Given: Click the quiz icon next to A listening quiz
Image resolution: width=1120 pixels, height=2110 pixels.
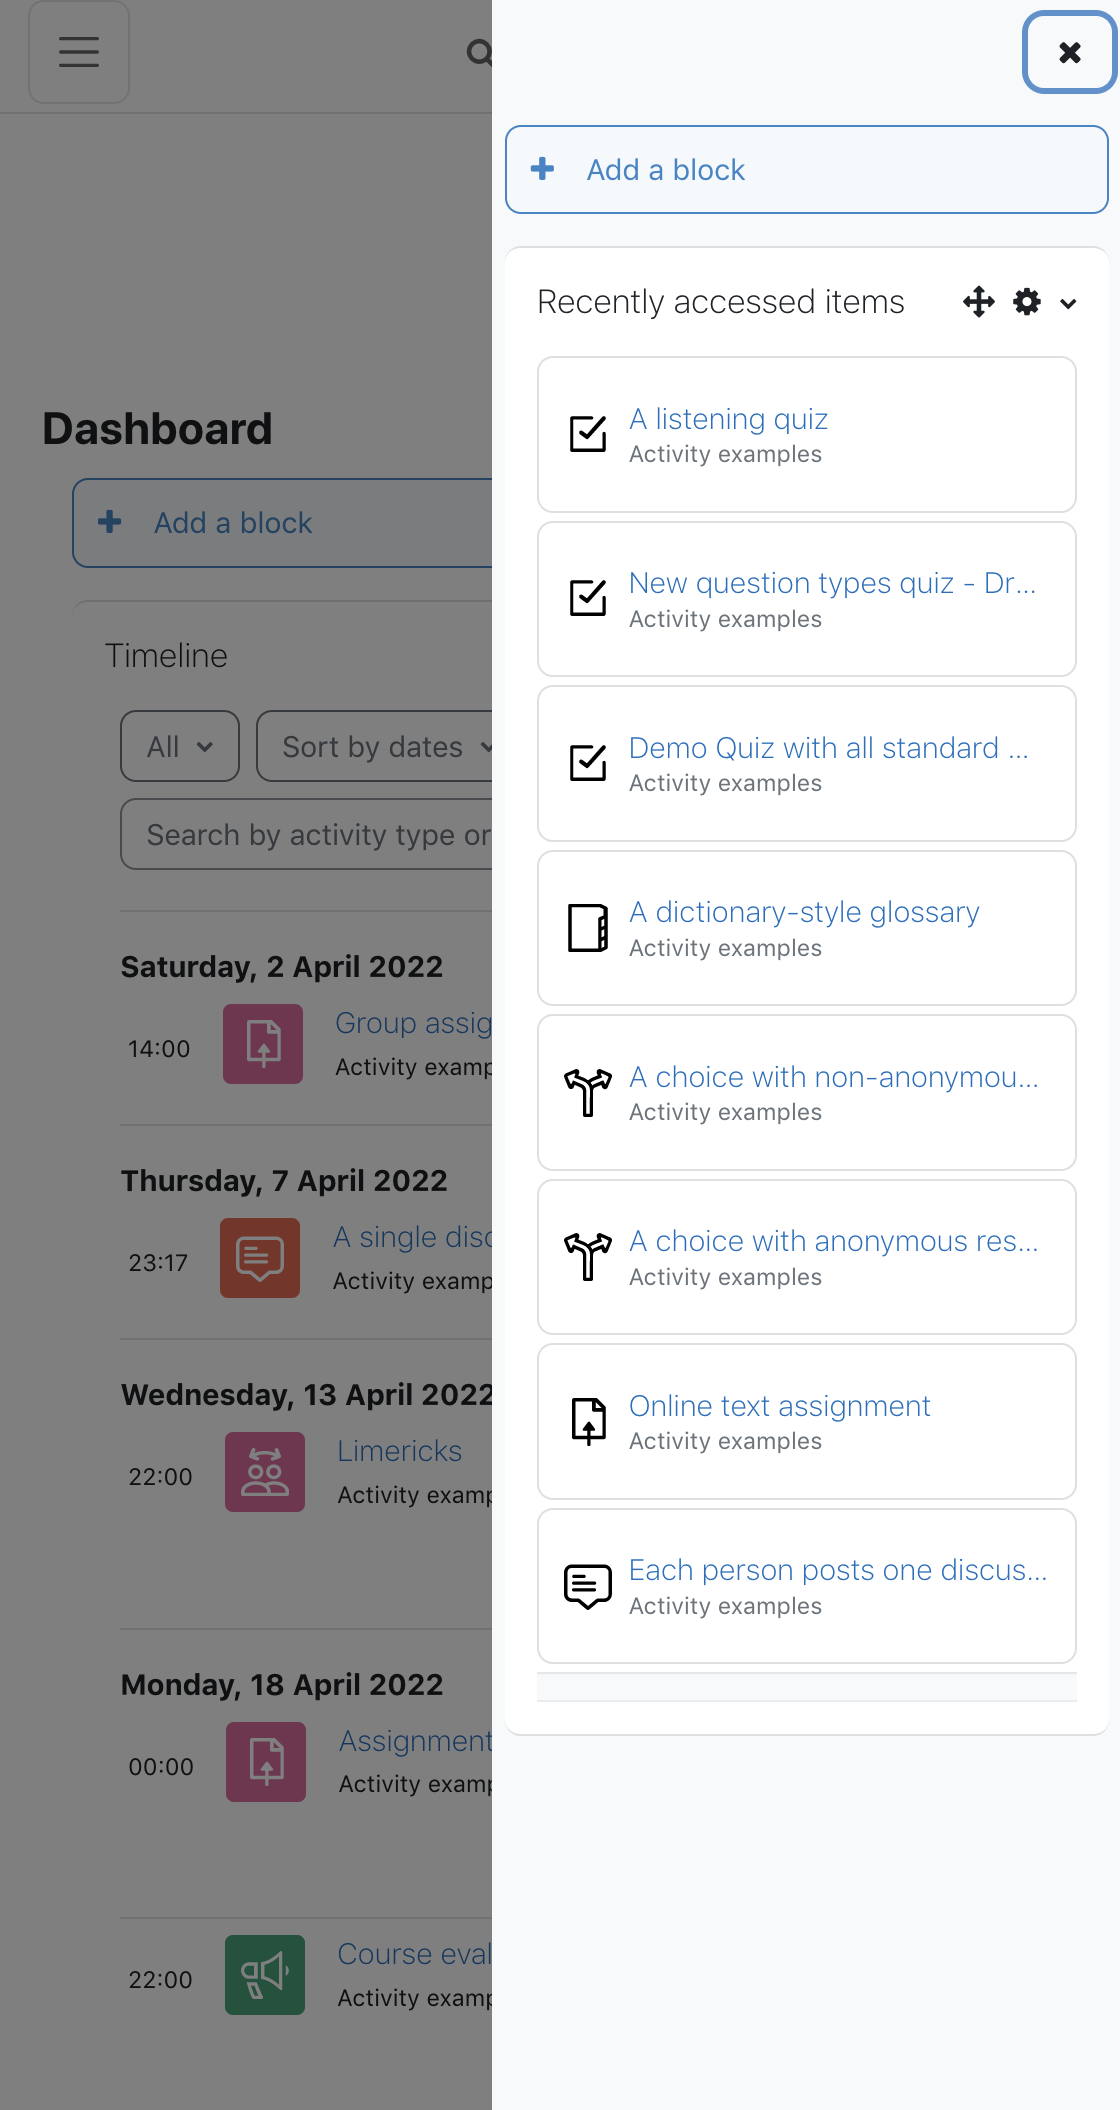Looking at the screenshot, I should (588, 434).
